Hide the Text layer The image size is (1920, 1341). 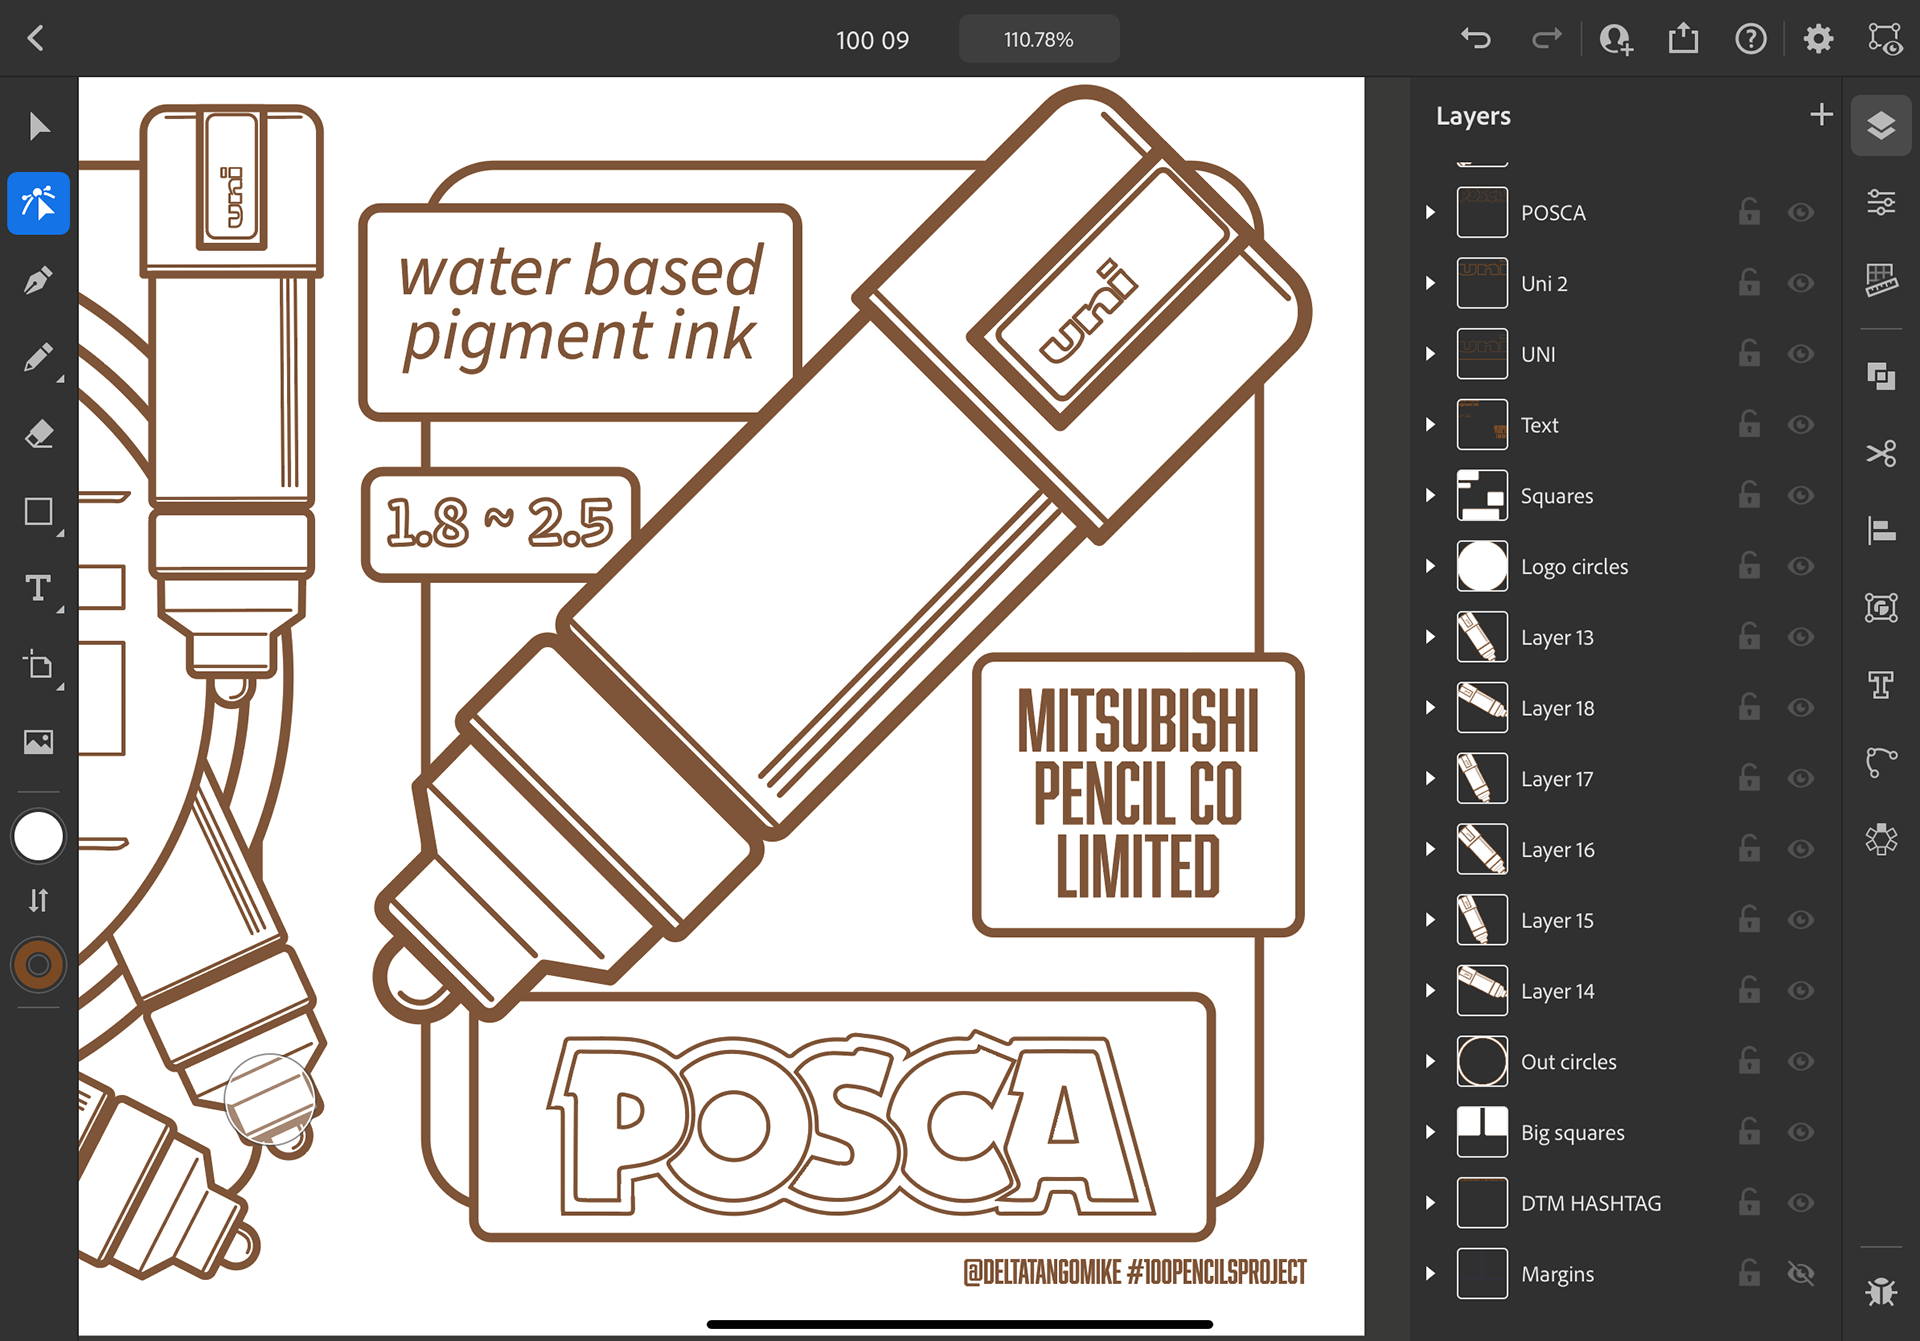(x=1801, y=425)
